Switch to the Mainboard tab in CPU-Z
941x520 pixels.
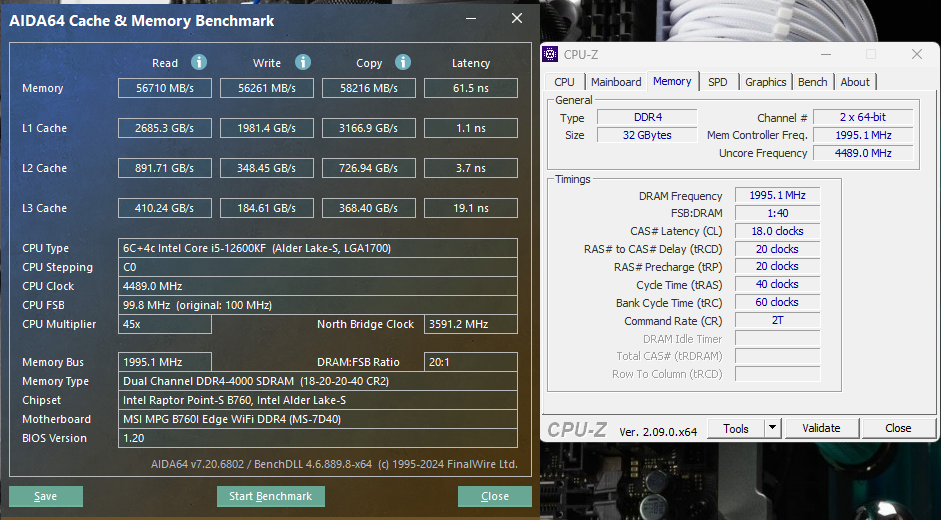click(x=616, y=82)
